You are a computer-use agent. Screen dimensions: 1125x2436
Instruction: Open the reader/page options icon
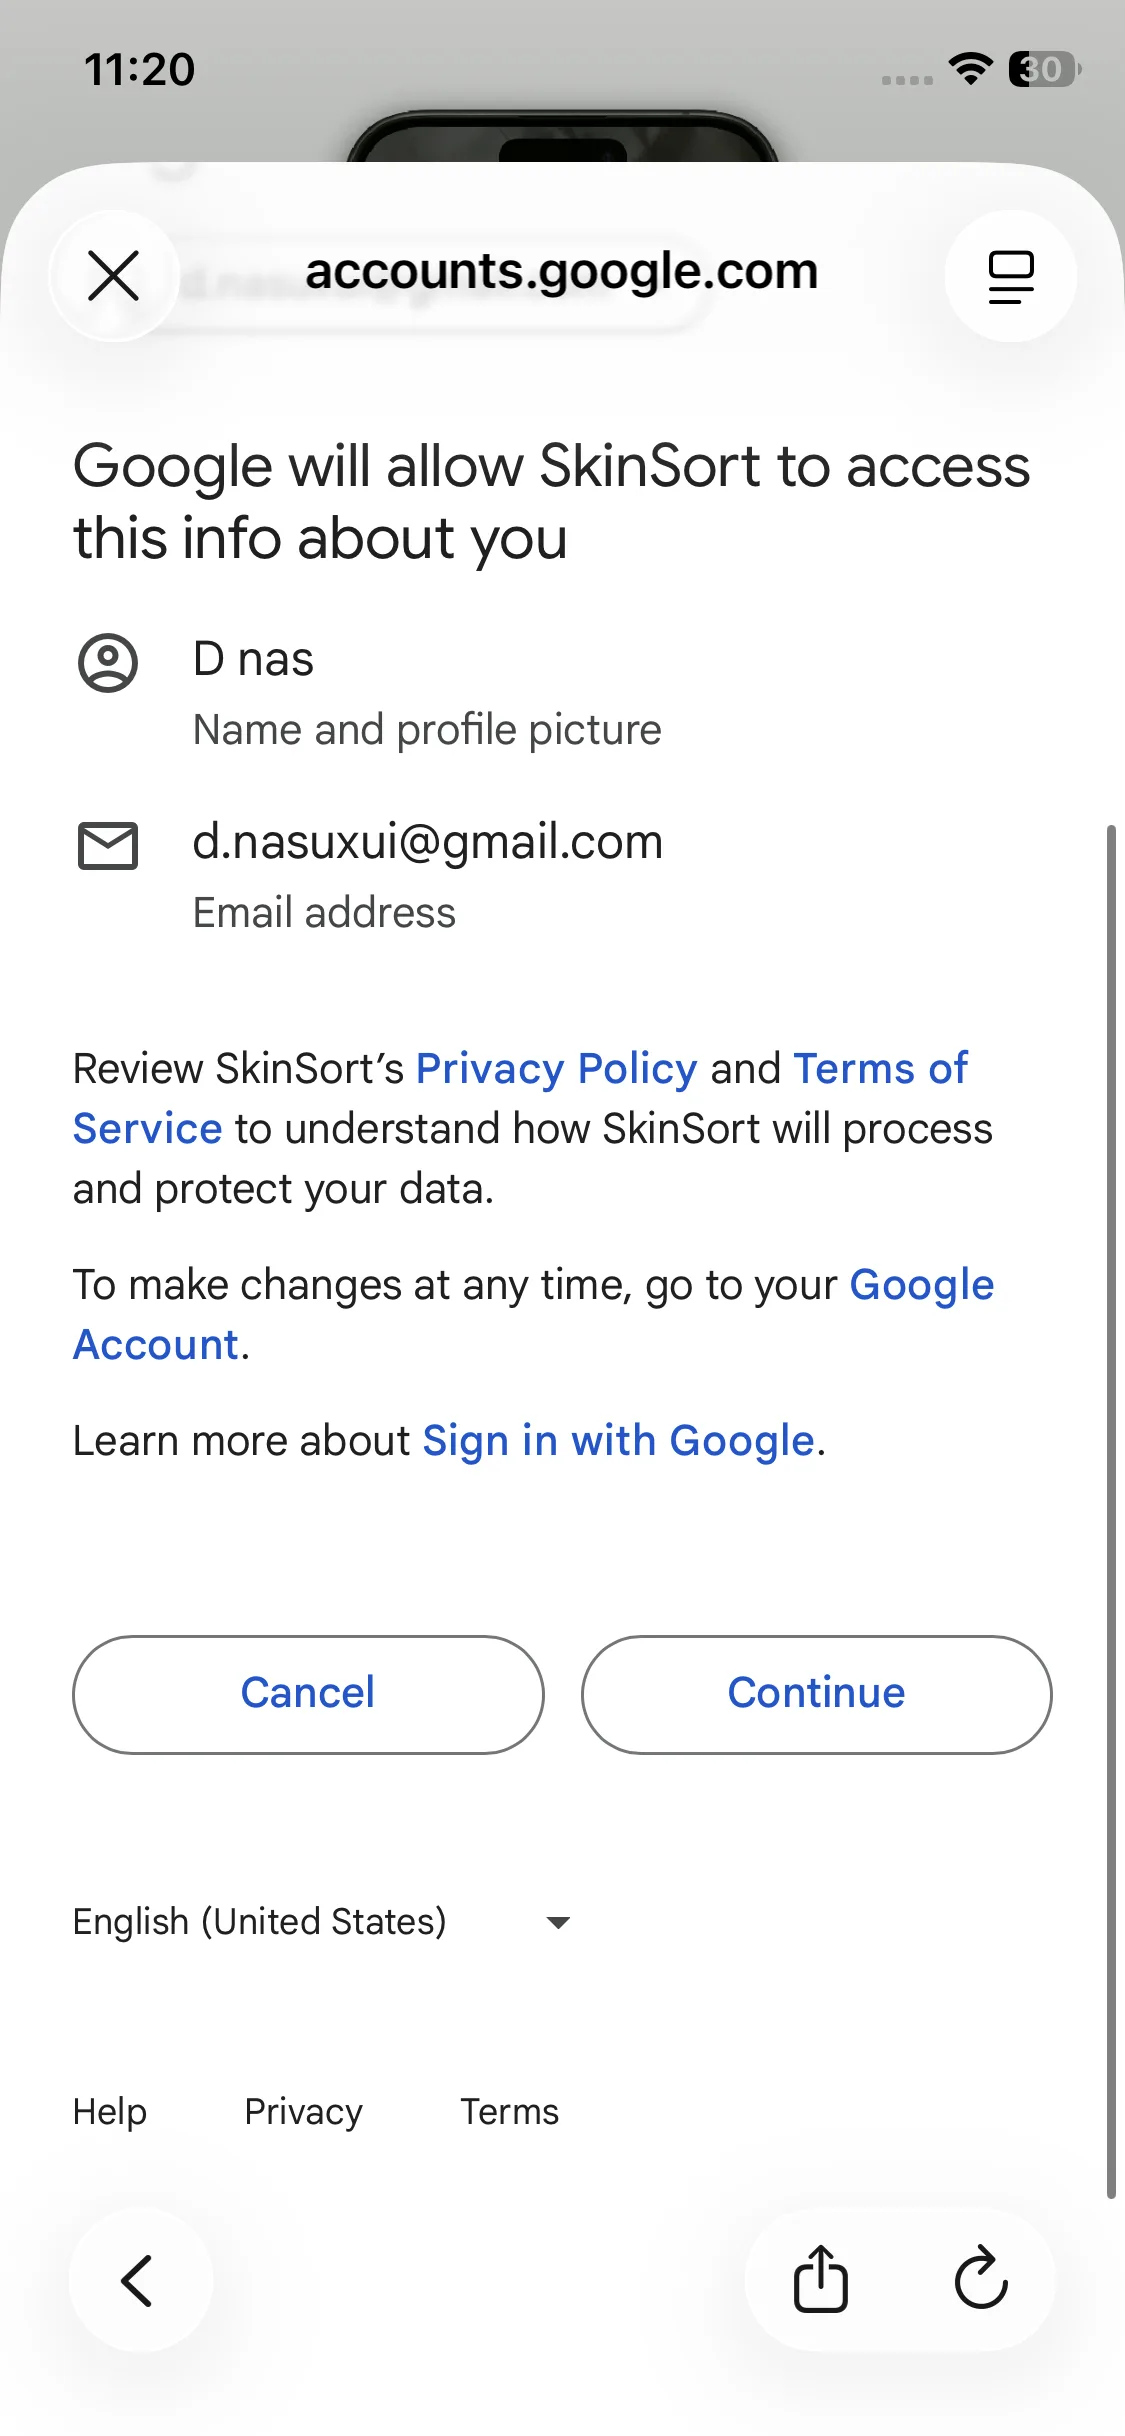pos(1010,276)
